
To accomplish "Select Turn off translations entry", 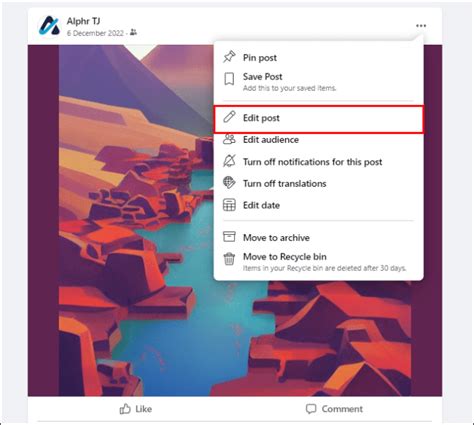I will click(318, 183).
